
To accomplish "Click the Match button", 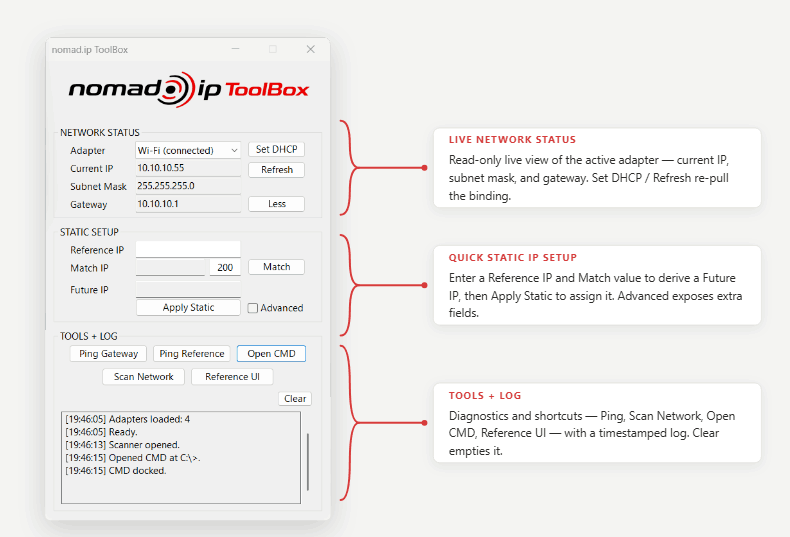I will 276,267.
